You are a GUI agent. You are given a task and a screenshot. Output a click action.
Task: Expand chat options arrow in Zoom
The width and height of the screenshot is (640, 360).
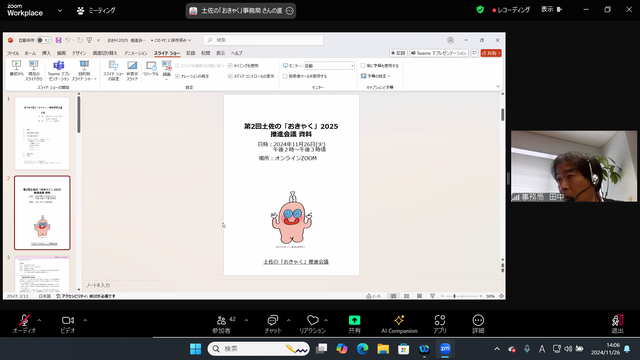click(288, 320)
